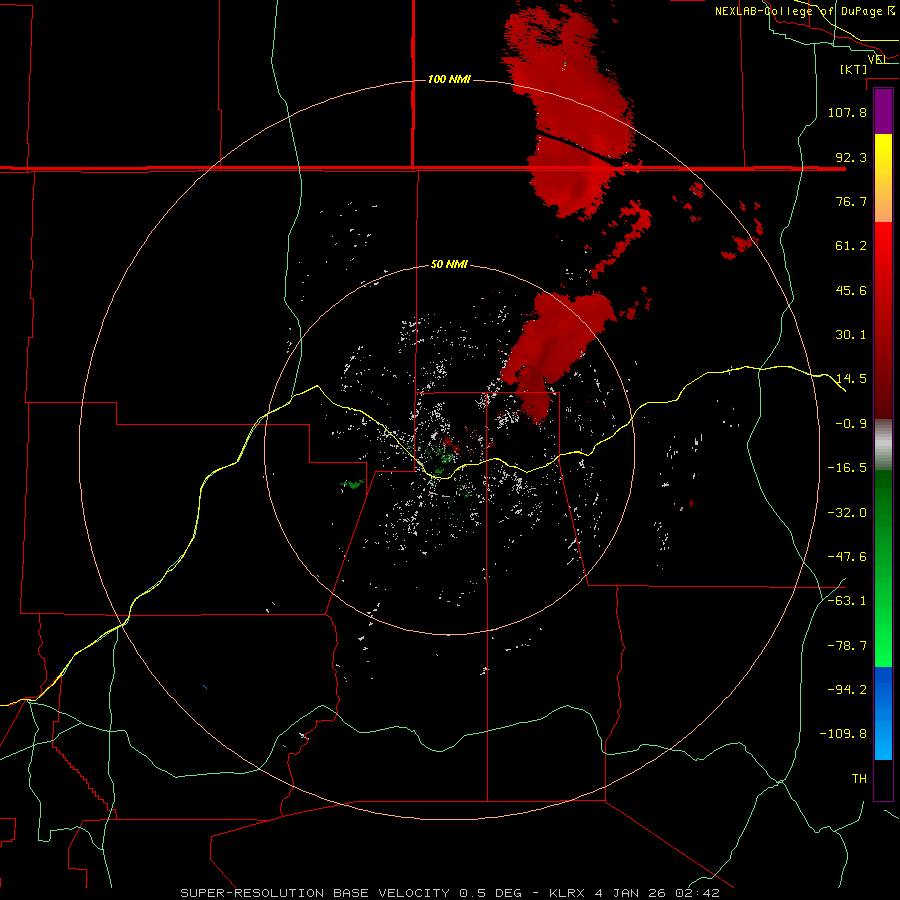Click the yellow segment of the color bar
This screenshot has width=900, height=900.
click(x=883, y=178)
